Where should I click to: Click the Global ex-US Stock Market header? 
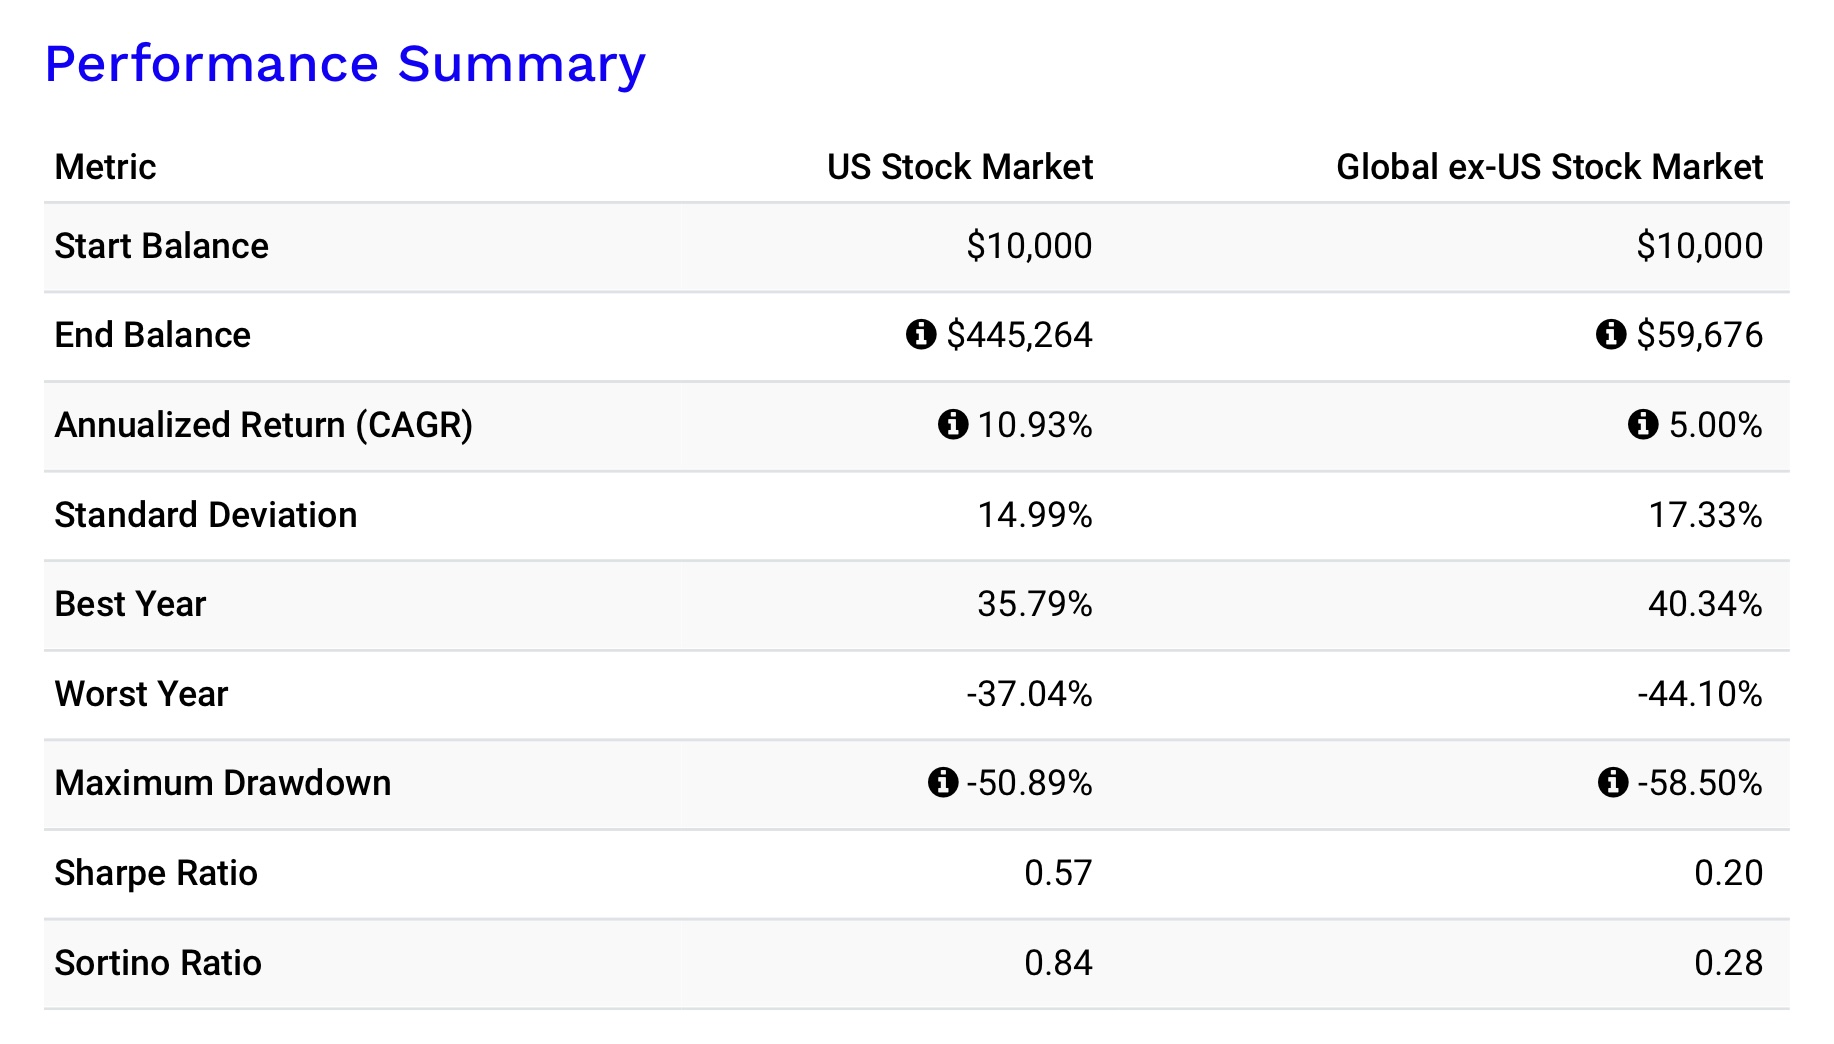[x=1548, y=167]
